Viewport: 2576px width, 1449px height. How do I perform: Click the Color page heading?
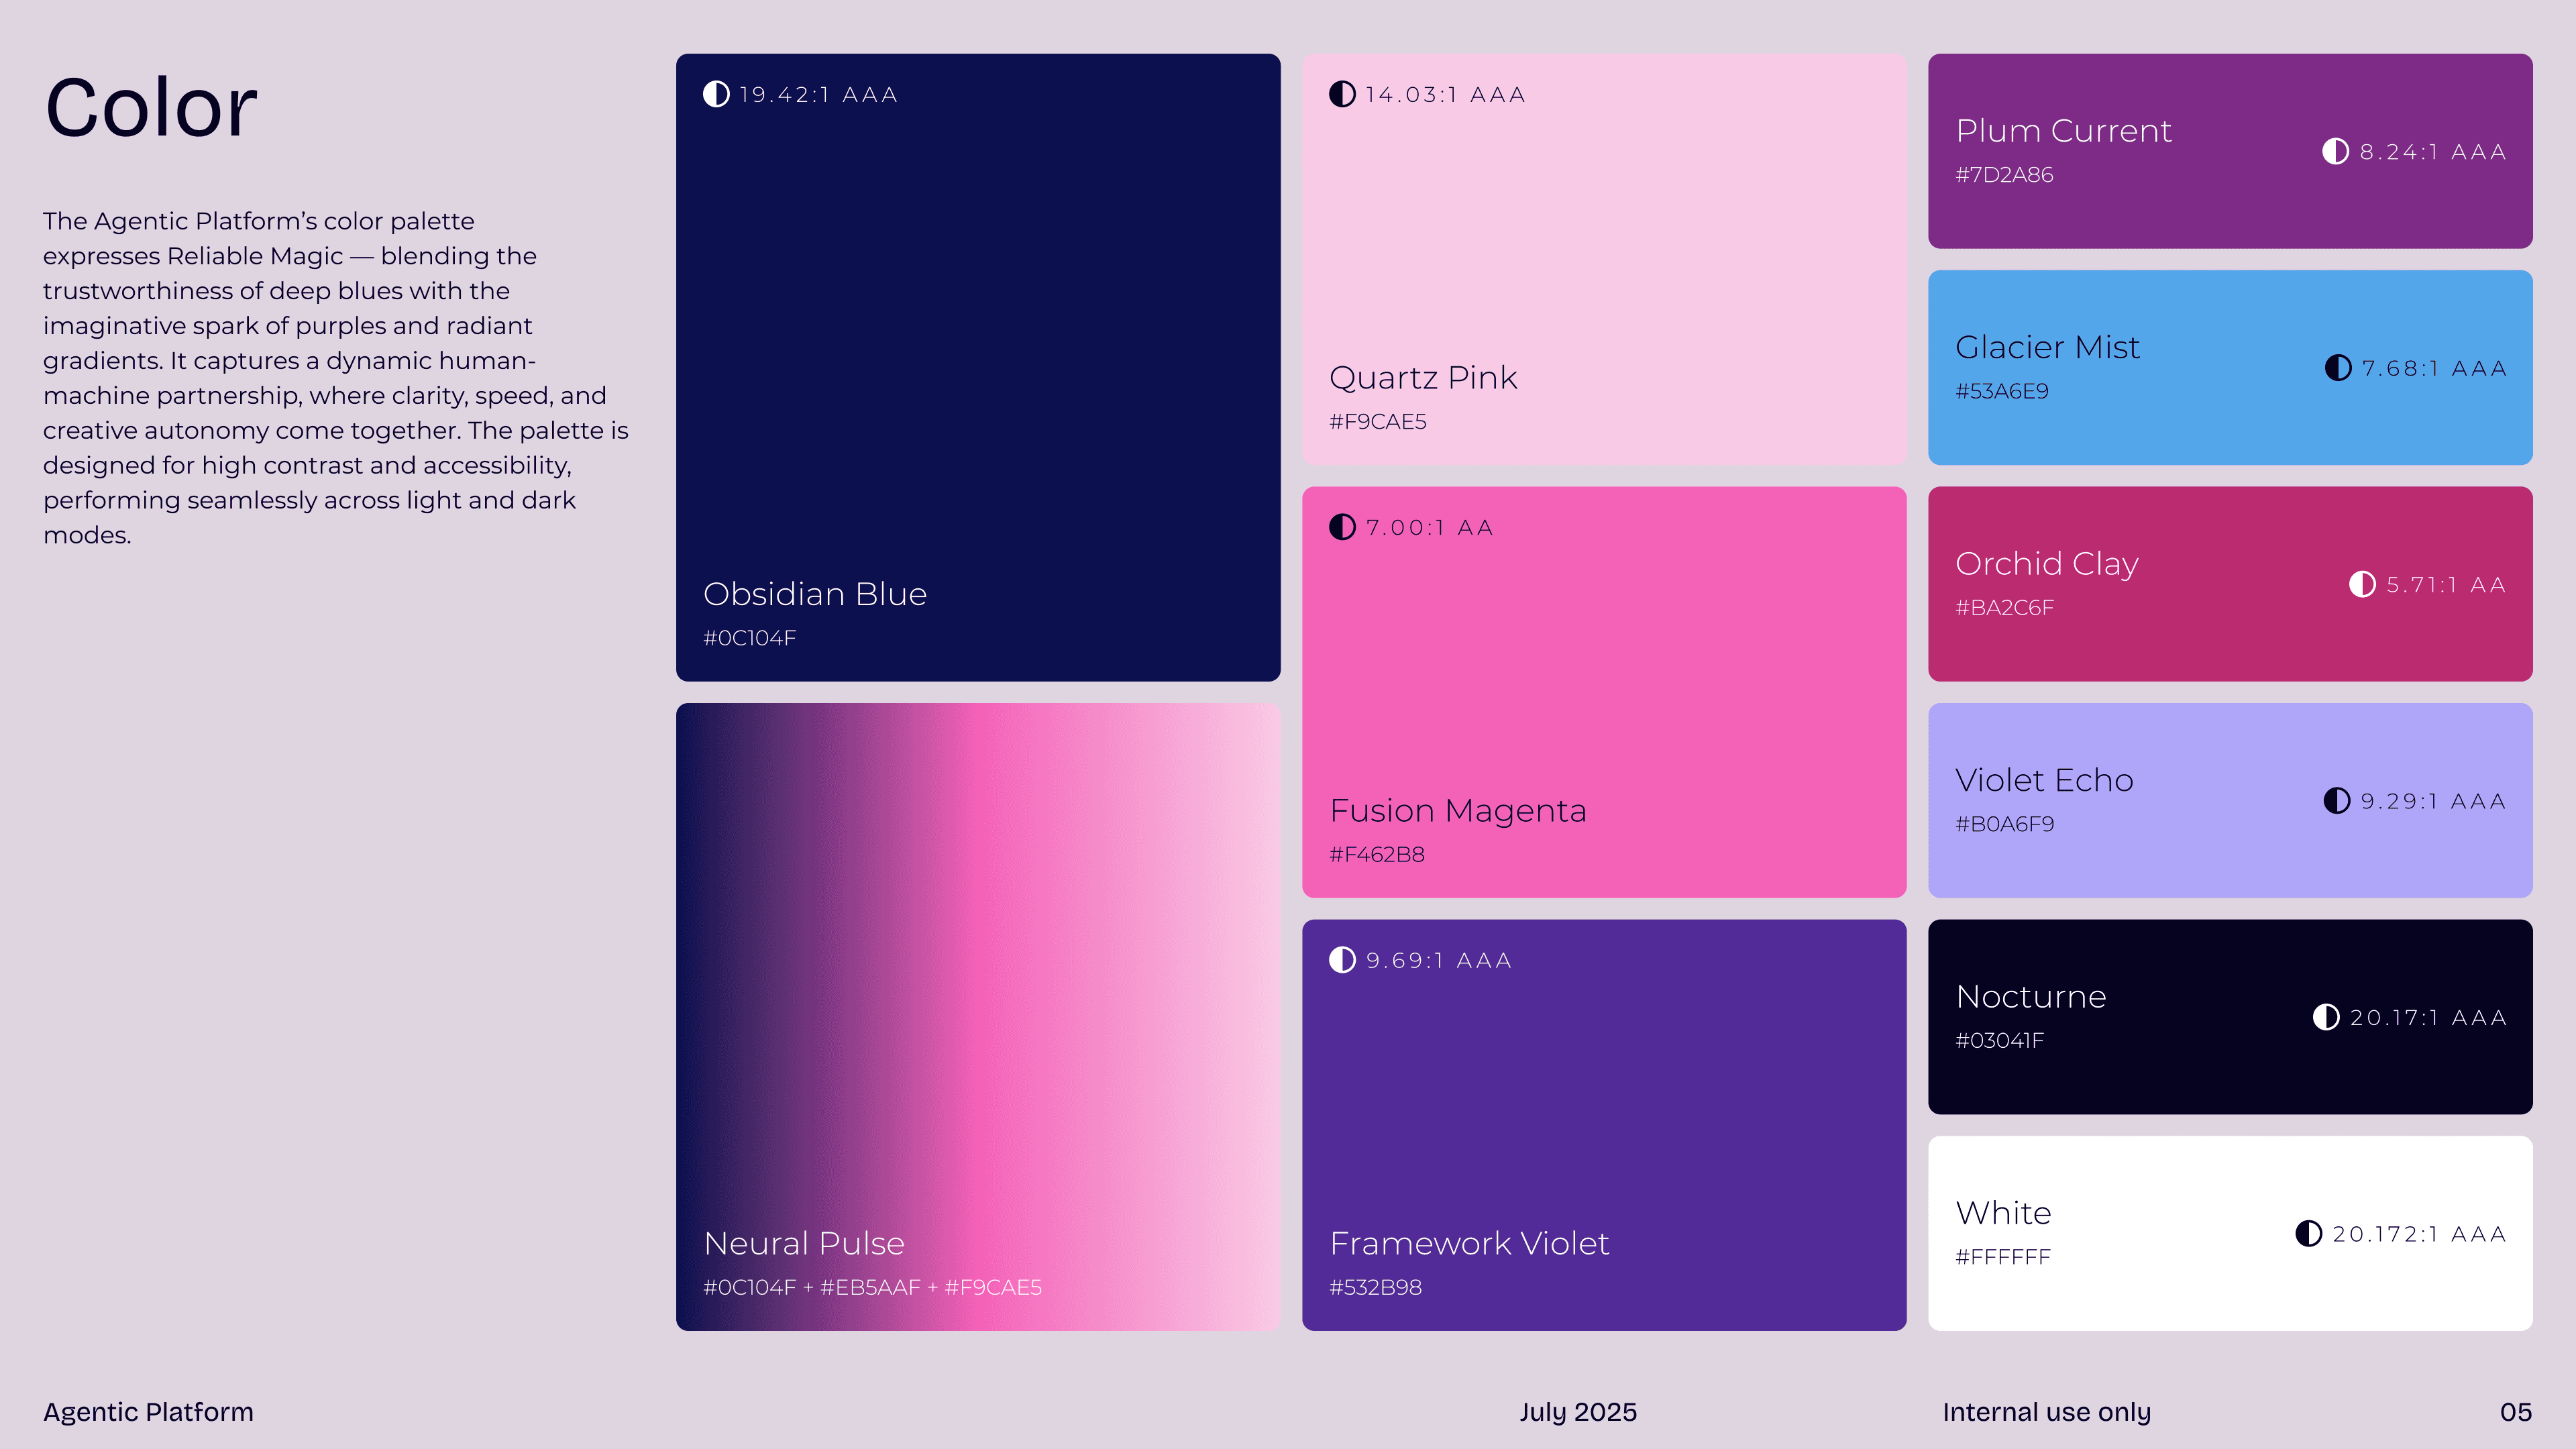[151, 107]
